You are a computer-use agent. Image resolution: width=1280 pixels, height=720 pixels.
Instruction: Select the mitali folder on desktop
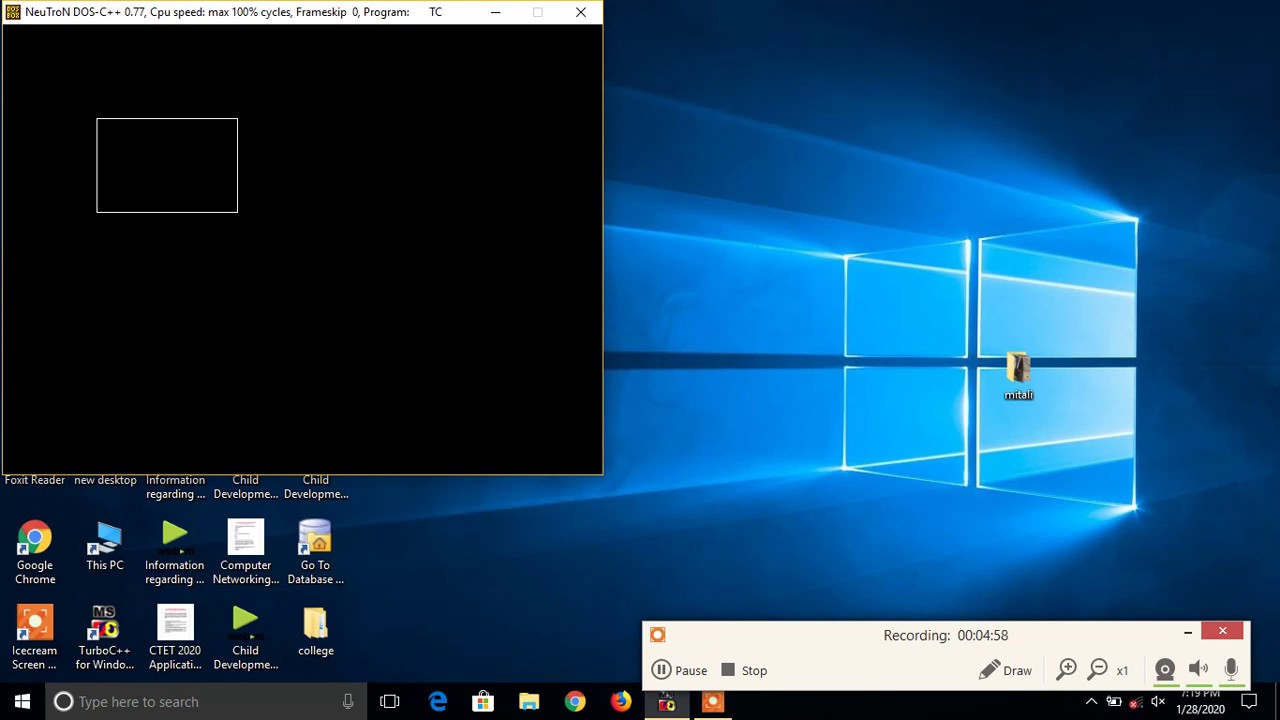tap(1019, 376)
